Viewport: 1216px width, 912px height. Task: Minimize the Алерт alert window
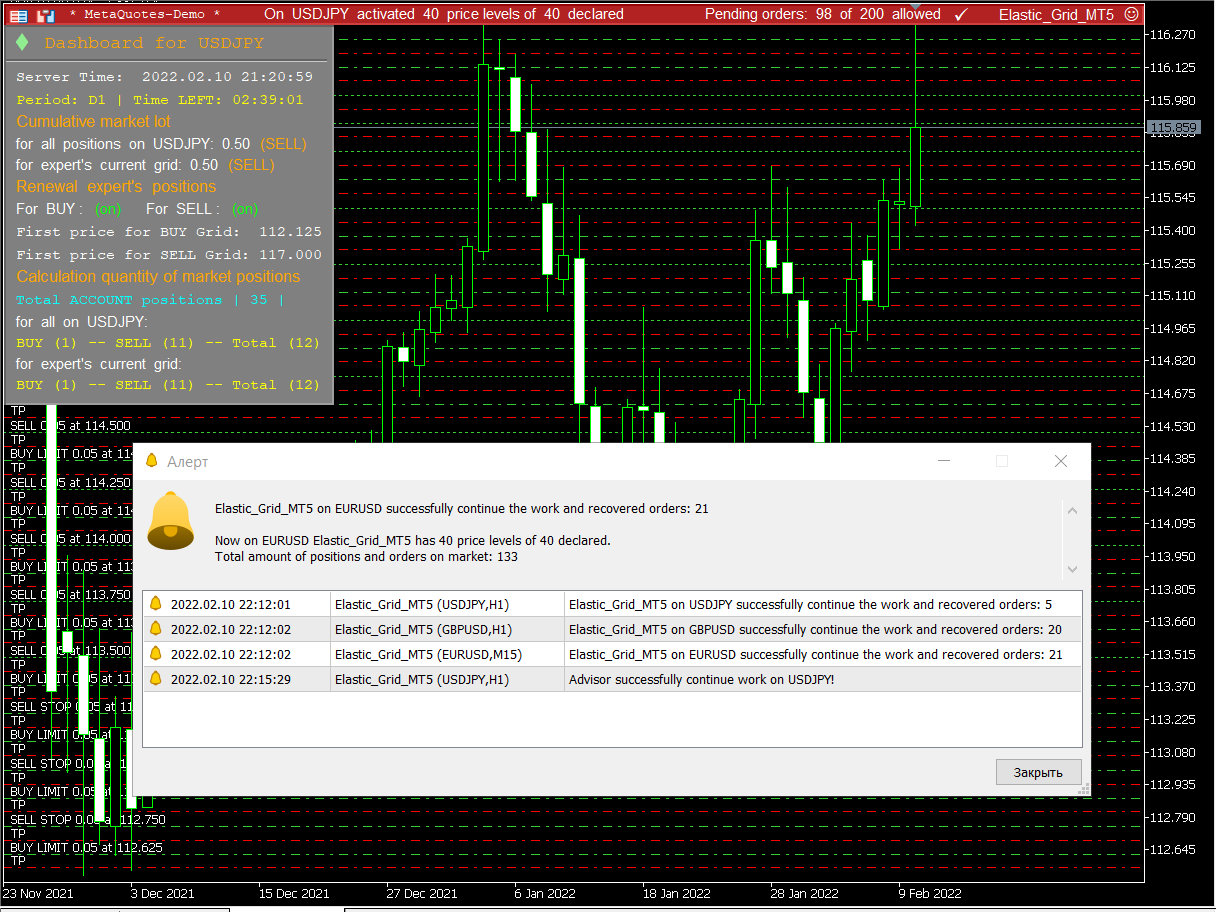[x=943, y=461]
